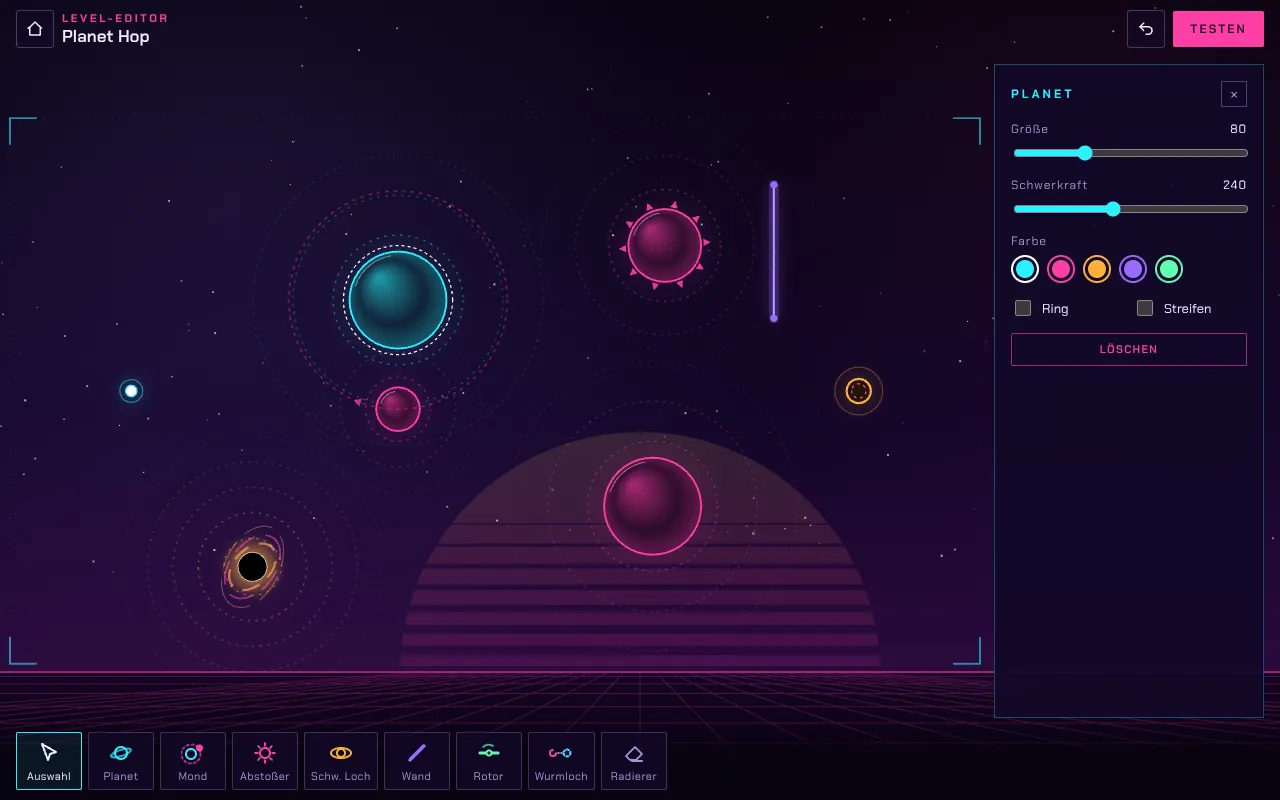Enable the Streifen checkbox

pos(1145,308)
